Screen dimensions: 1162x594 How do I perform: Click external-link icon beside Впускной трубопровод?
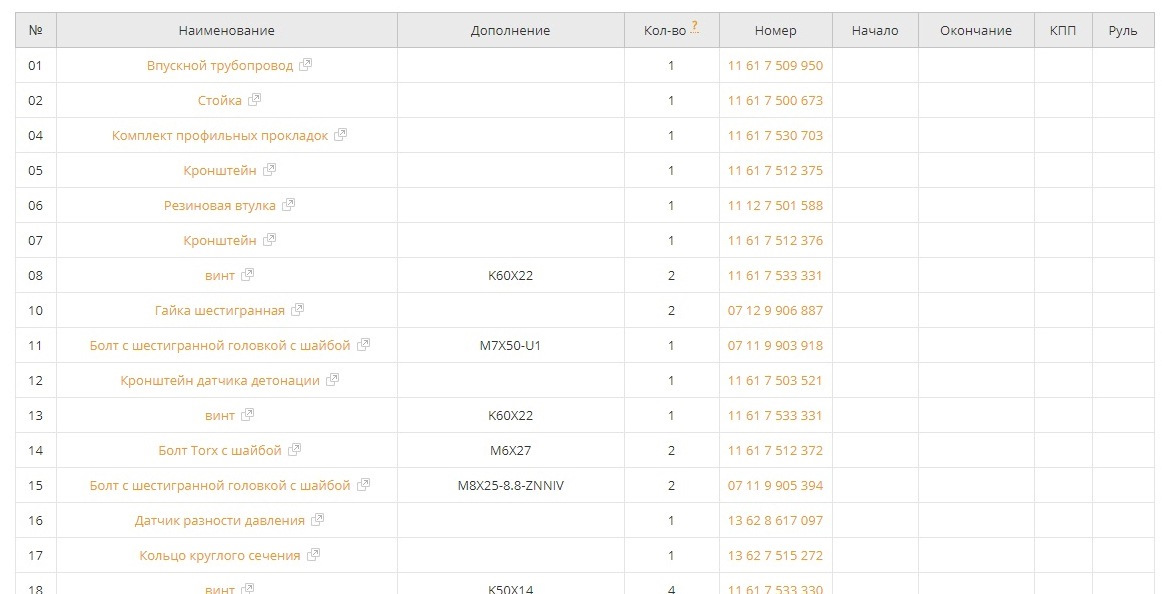click(x=306, y=65)
